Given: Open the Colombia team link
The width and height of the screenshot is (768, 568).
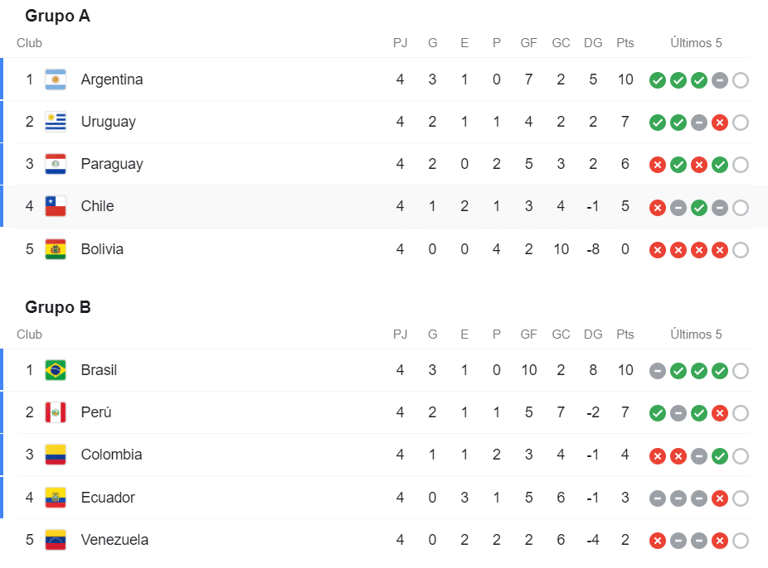Looking at the screenshot, I should coord(112,454).
